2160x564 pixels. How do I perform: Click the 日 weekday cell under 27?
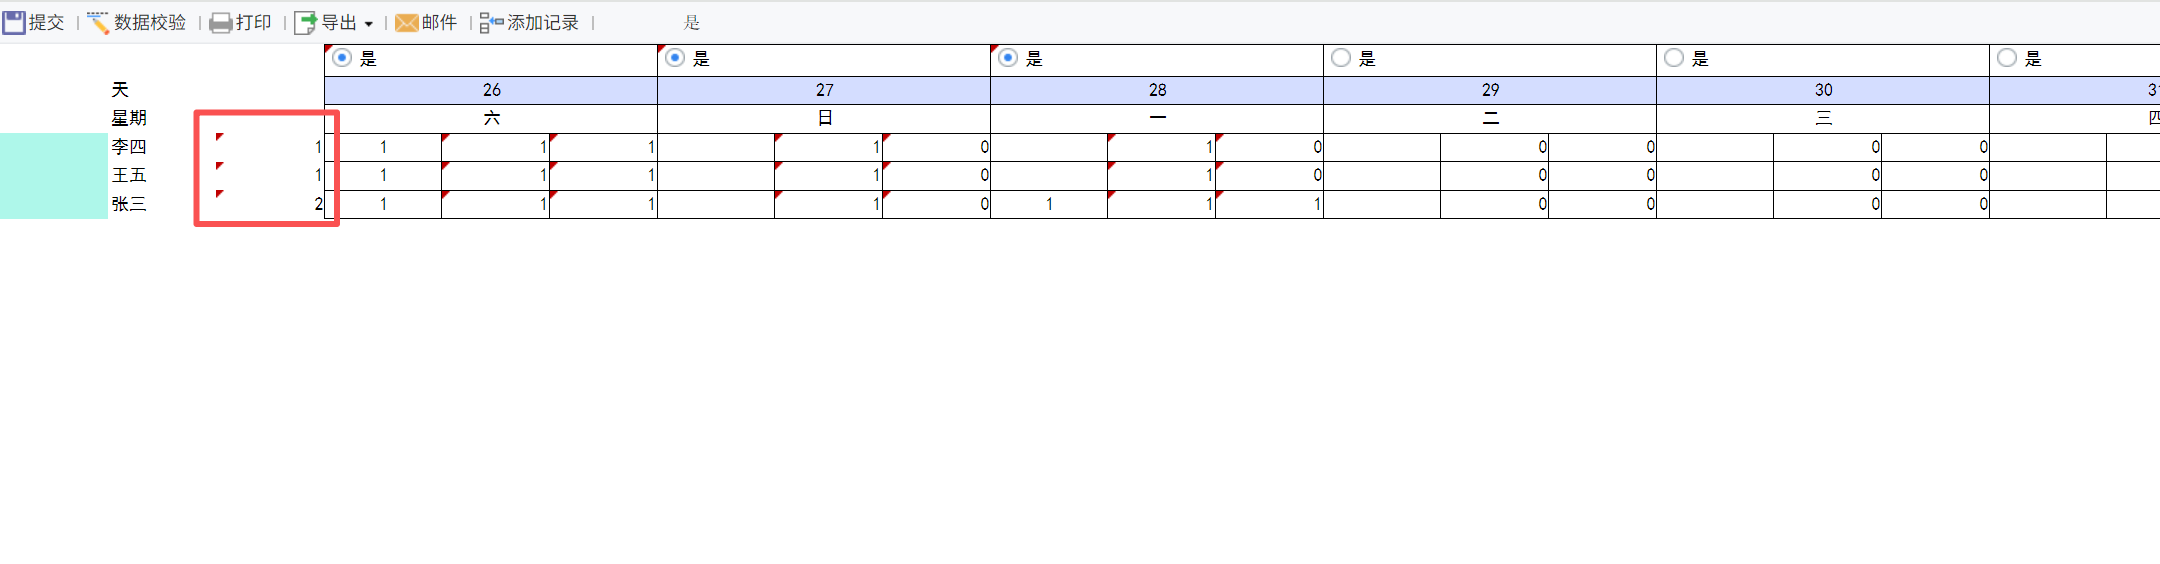824,118
